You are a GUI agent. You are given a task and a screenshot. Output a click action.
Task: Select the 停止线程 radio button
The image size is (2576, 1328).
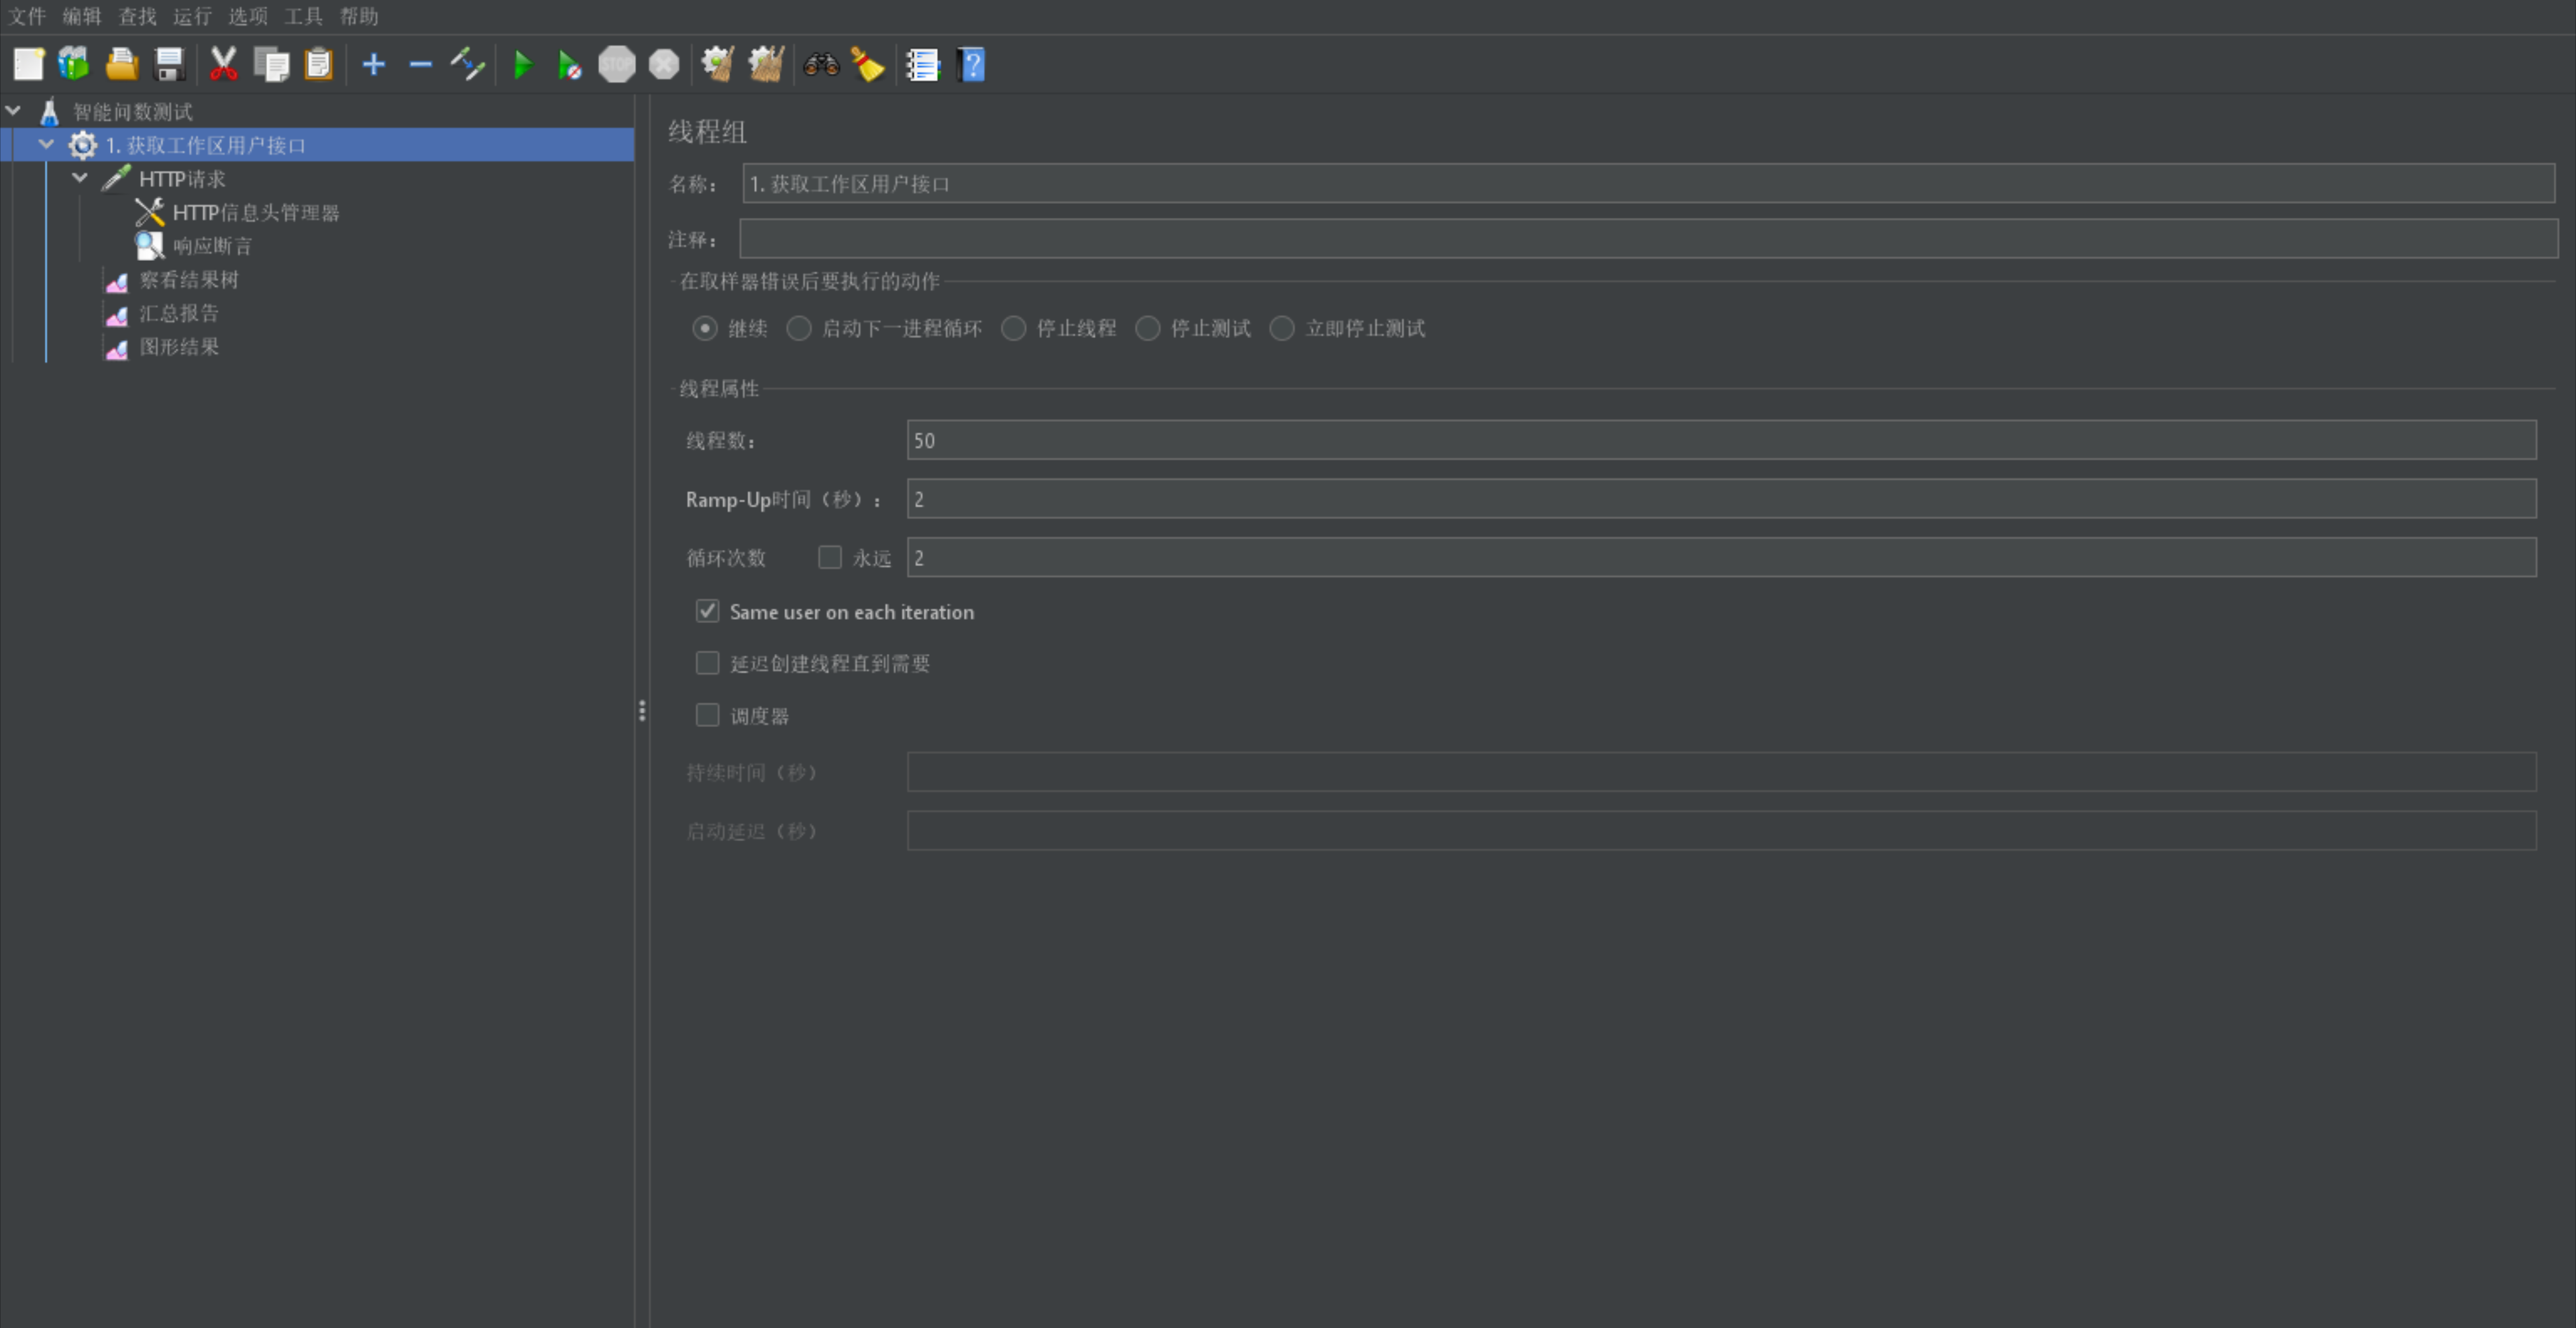pyautogui.click(x=1014, y=328)
